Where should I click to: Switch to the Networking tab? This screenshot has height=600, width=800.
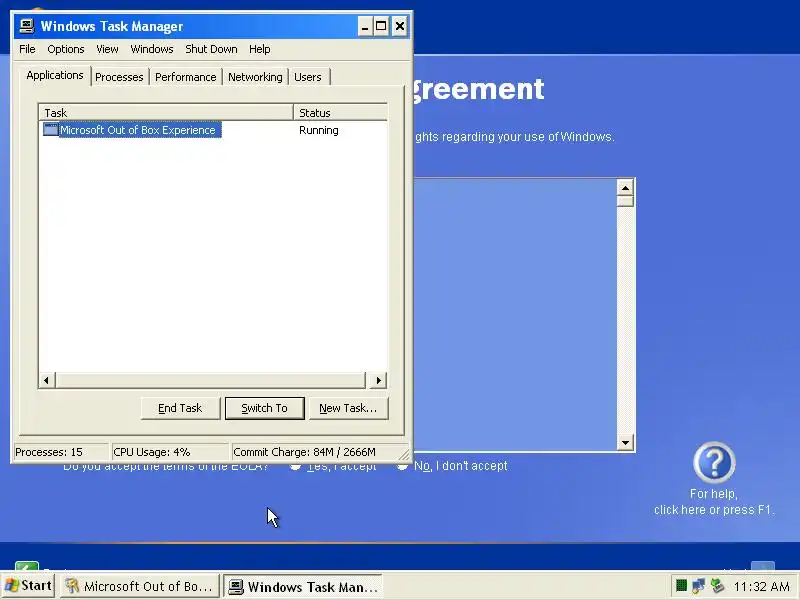[x=255, y=77]
